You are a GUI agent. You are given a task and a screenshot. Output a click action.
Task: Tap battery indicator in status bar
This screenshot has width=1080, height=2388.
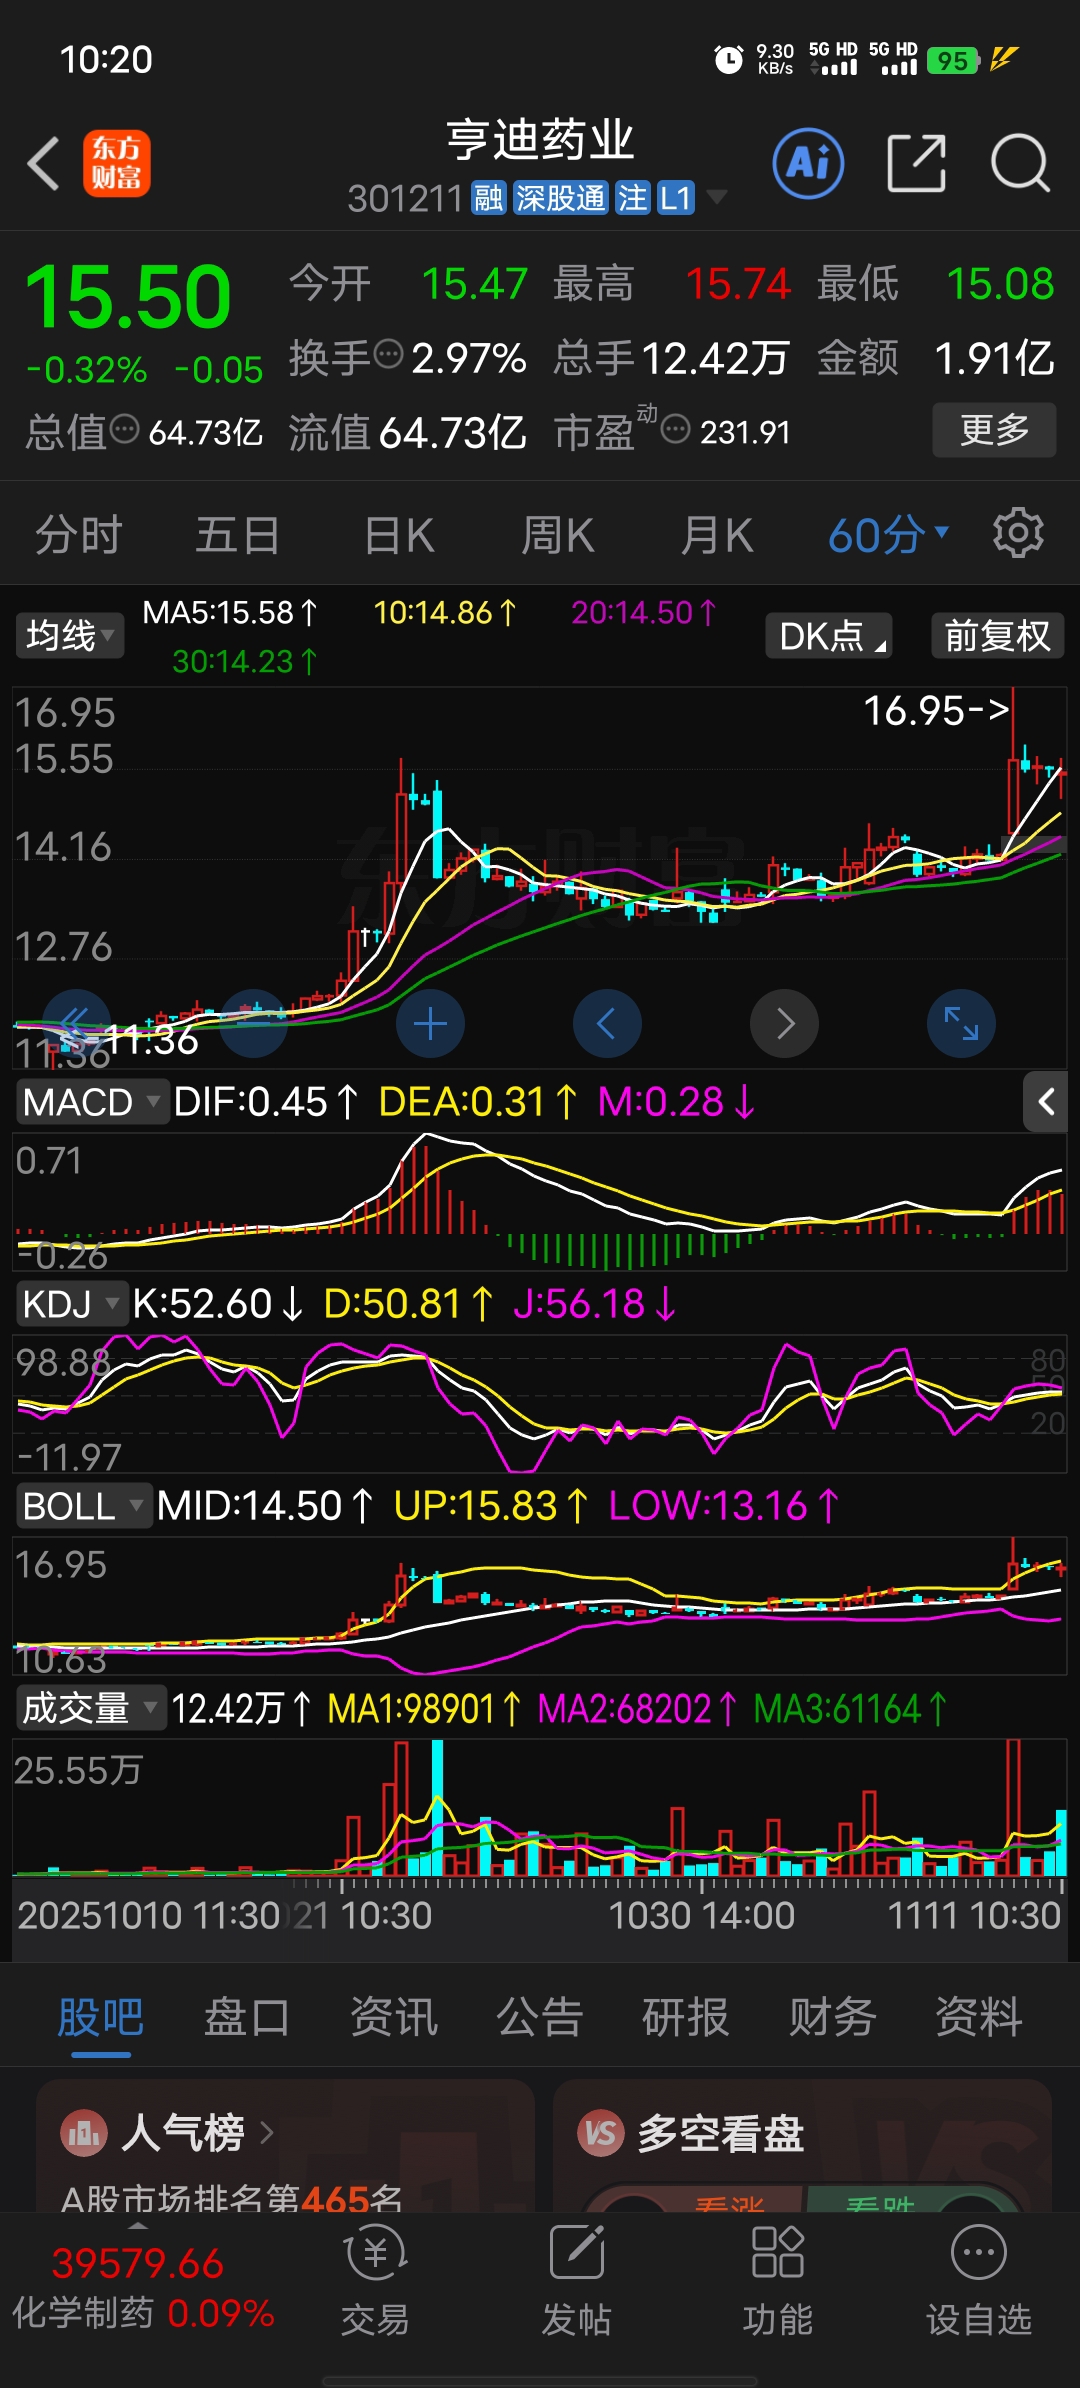click(x=953, y=60)
